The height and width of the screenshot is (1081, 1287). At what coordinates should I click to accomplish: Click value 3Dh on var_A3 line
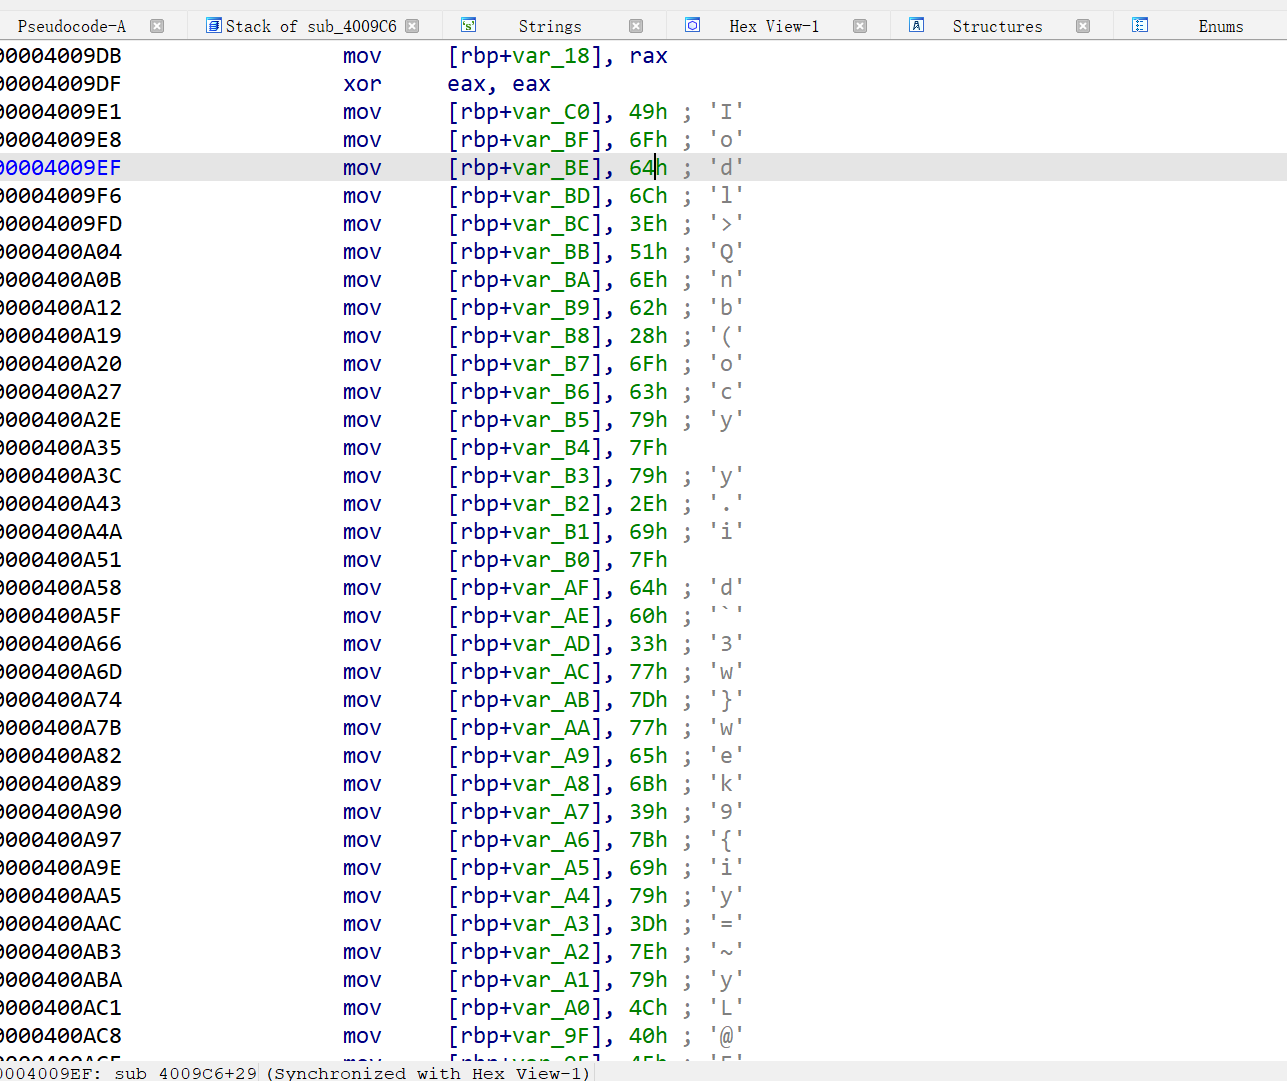pyautogui.click(x=648, y=924)
